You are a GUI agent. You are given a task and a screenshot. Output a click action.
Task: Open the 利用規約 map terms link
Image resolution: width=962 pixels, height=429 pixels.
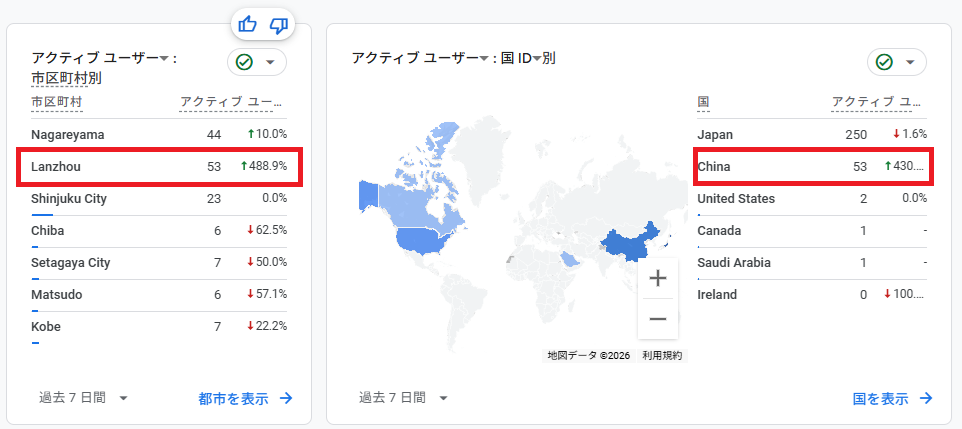click(662, 355)
